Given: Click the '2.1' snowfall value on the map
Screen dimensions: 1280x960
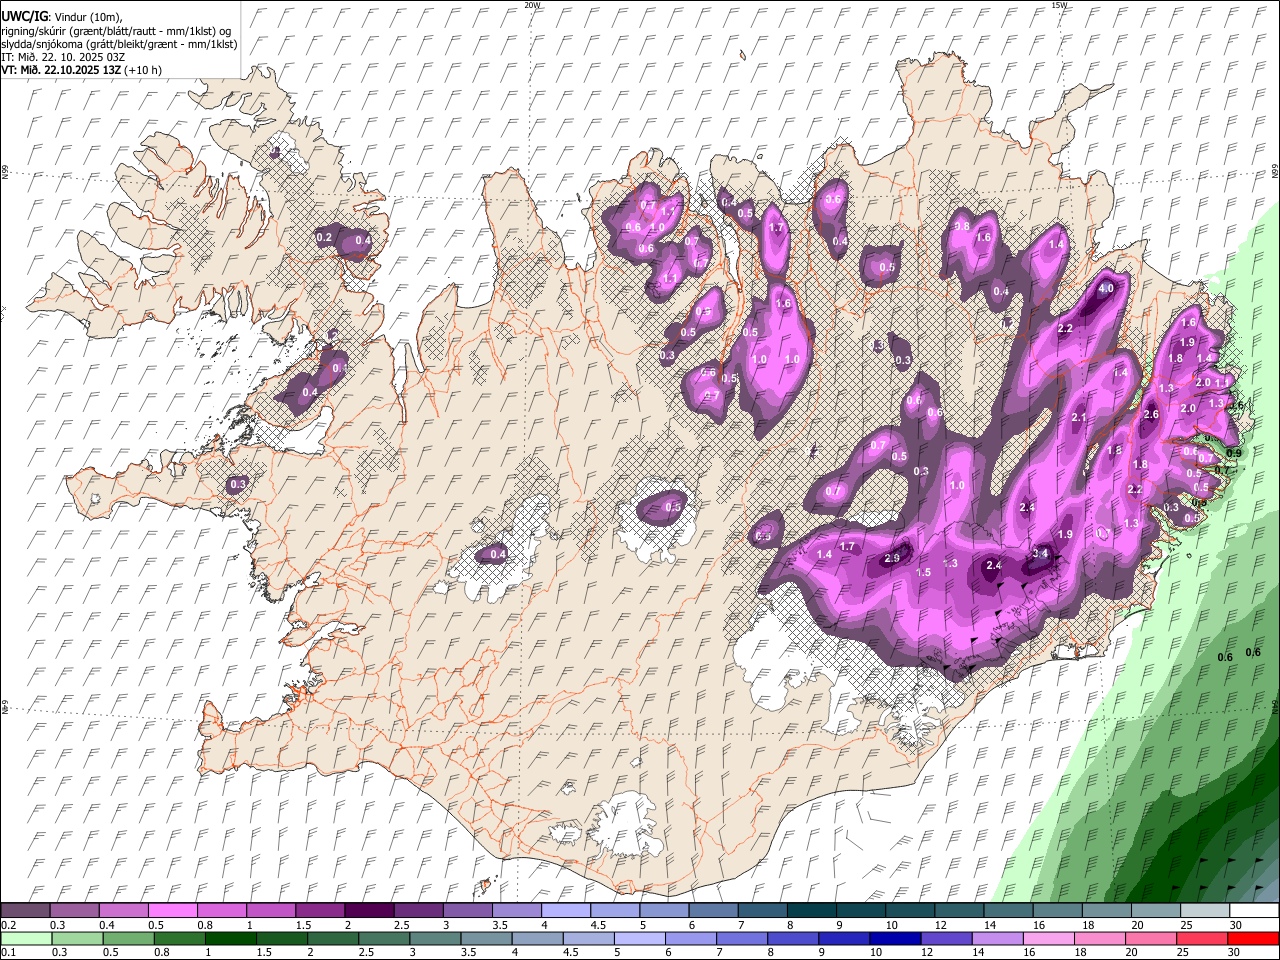Looking at the screenshot, I should click(x=1079, y=418).
